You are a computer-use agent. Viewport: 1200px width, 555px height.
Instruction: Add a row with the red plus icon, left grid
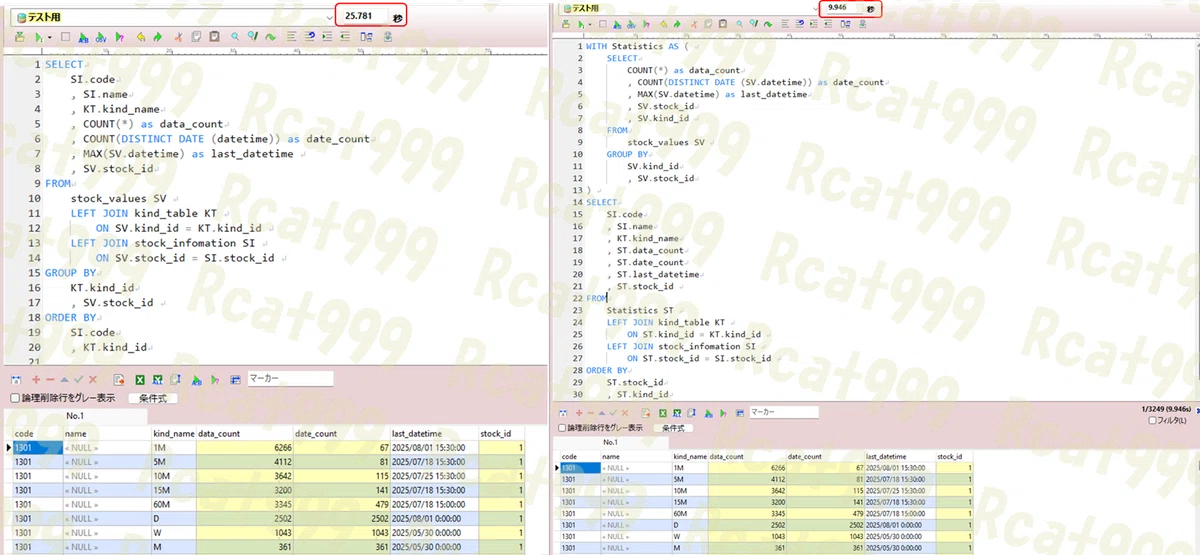pos(36,380)
